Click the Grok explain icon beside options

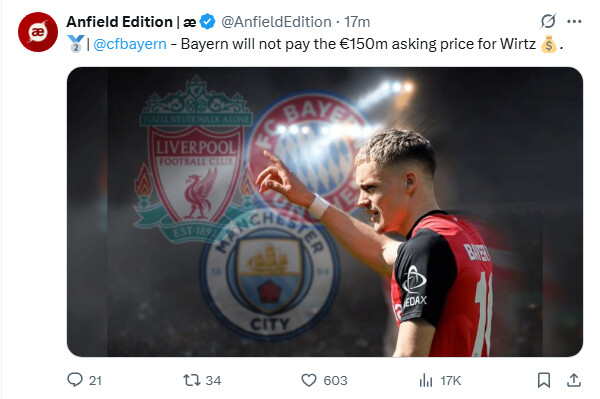pyautogui.click(x=548, y=21)
